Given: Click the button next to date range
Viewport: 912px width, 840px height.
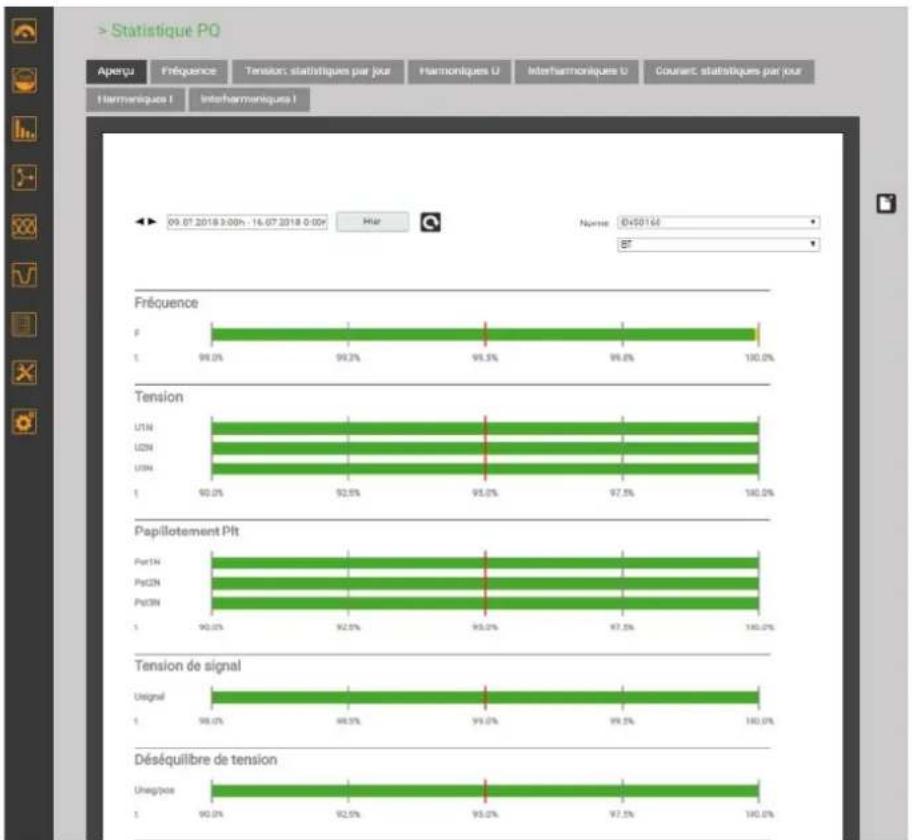Looking at the screenshot, I should click(x=372, y=222).
